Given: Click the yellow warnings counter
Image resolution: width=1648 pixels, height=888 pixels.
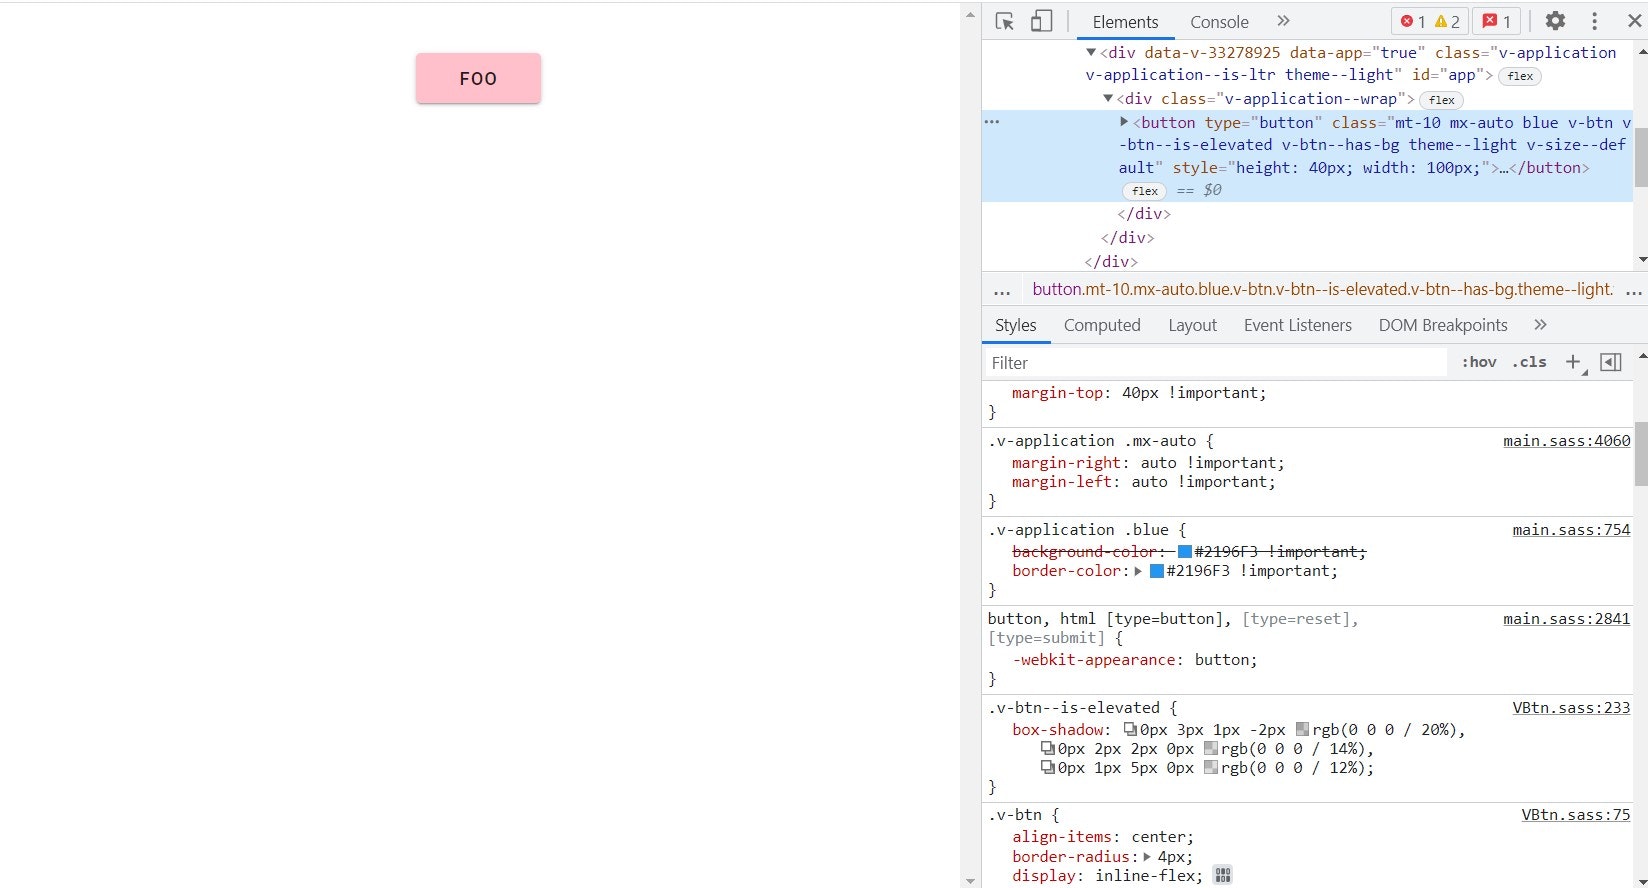Looking at the screenshot, I should [x=1447, y=21].
